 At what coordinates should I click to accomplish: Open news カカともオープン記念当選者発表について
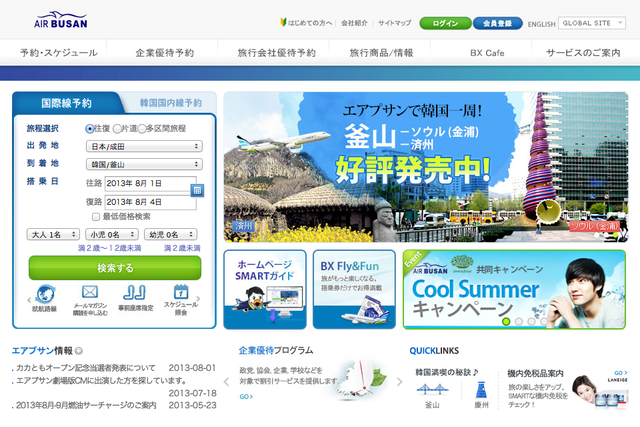tap(86, 368)
